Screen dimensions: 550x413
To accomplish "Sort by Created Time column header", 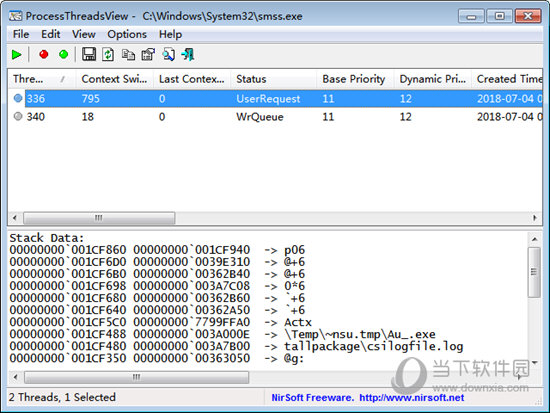I will [x=507, y=79].
